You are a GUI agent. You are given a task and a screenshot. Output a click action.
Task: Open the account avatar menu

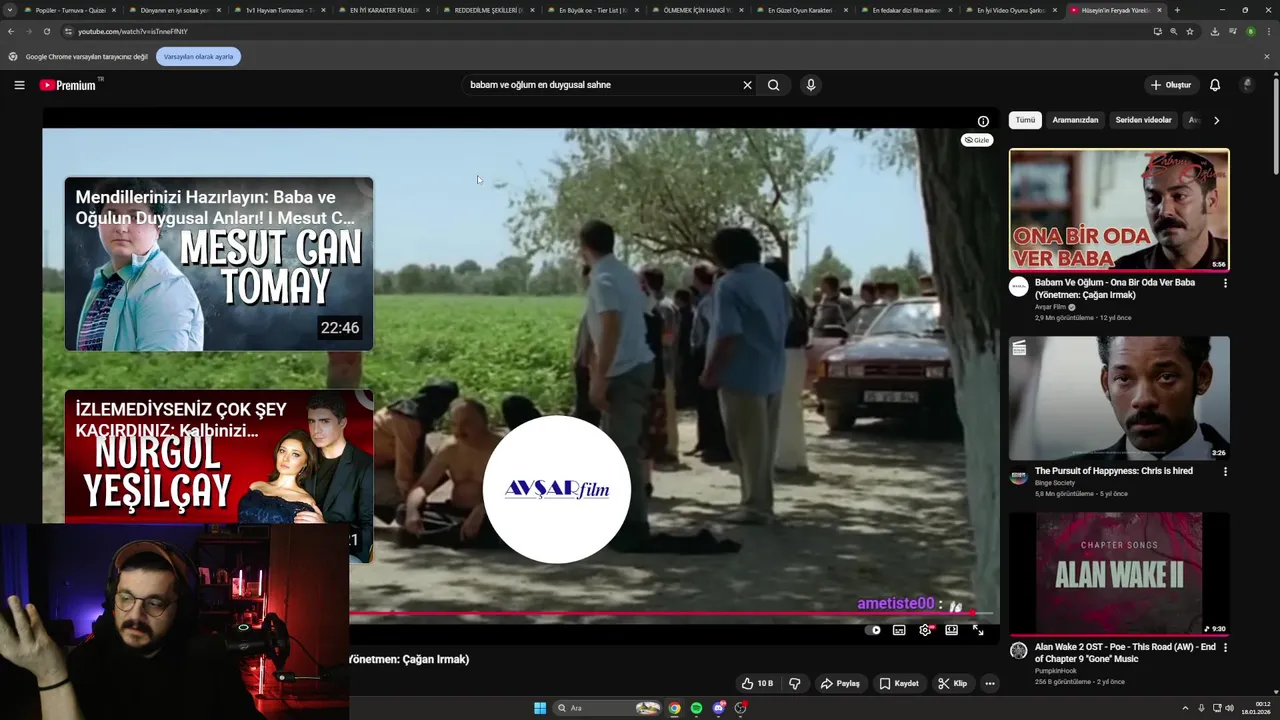(1247, 85)
